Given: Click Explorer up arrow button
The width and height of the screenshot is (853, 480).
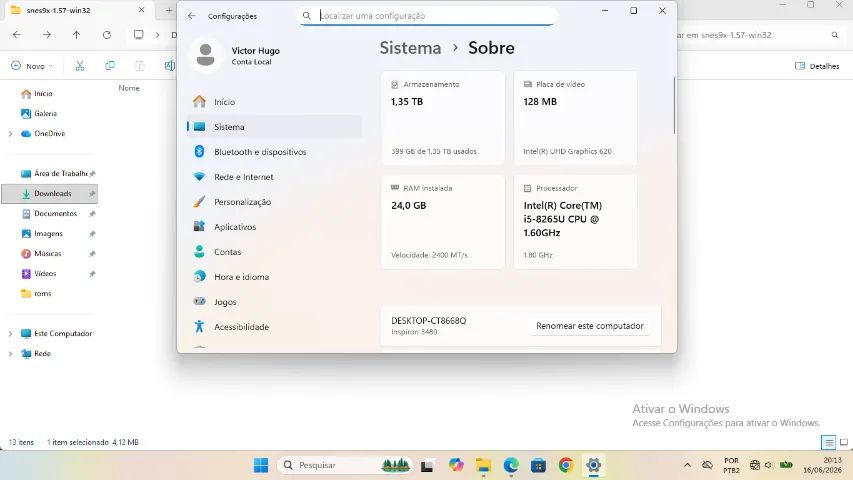Looking at the screenshot, I should coord(76,35).
